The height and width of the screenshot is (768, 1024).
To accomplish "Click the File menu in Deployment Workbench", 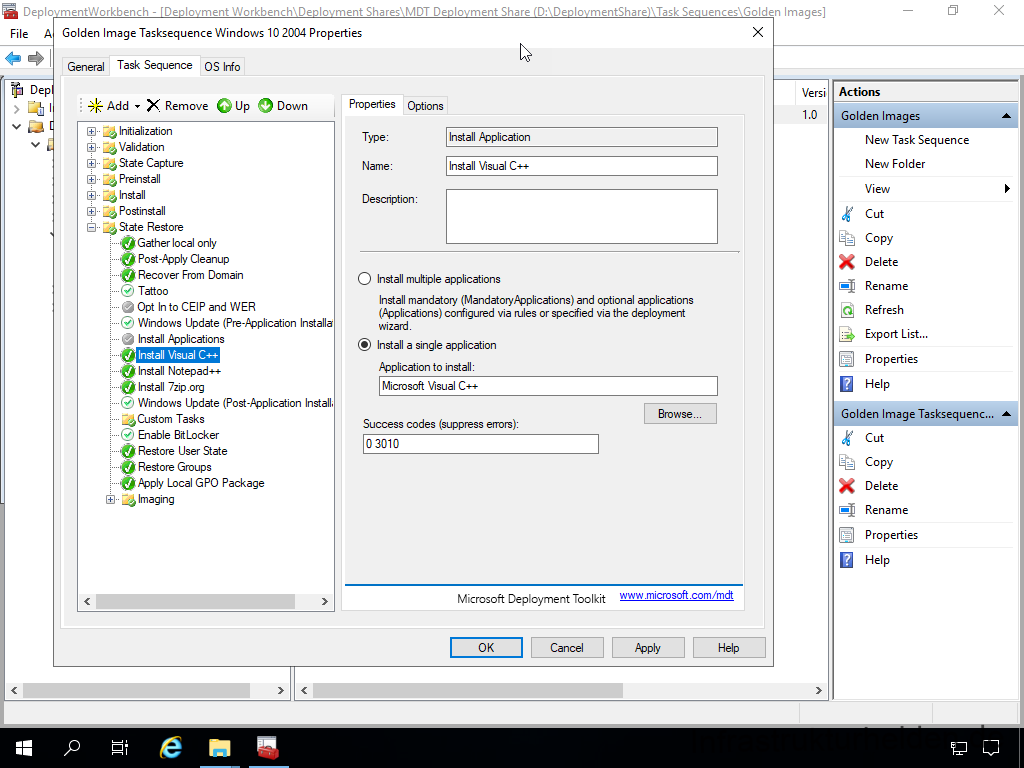I will 19,33.
